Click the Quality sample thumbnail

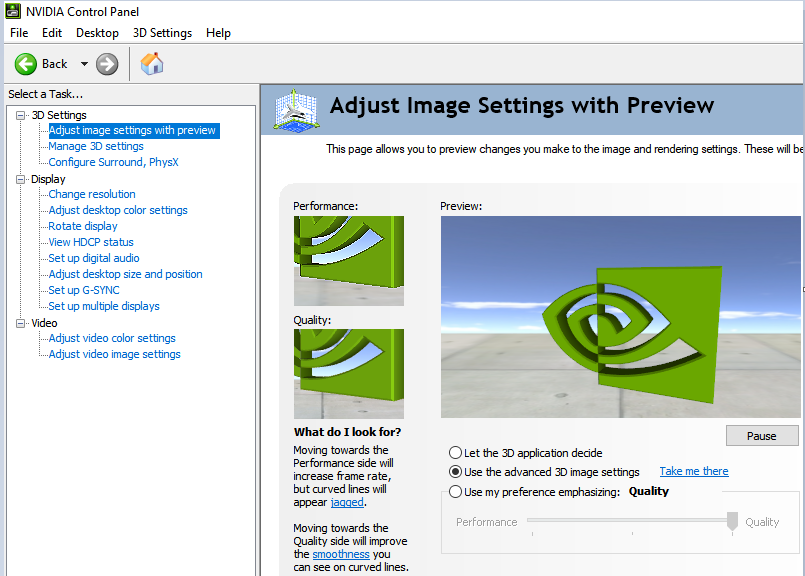349,374
